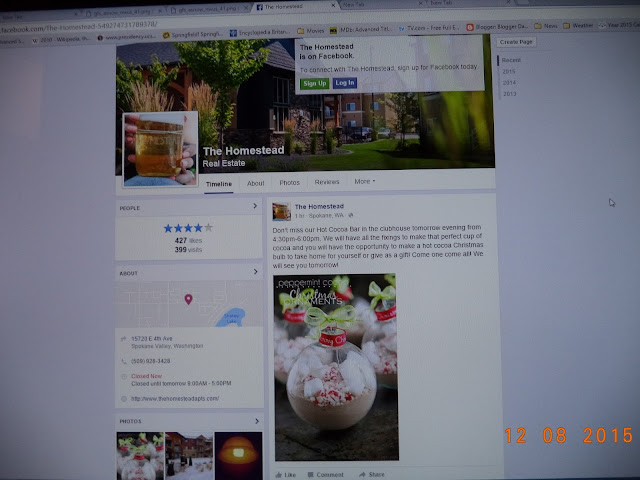Click the directions arrow icon beside address
The image size is (640, 480).
tap(124, 339)
